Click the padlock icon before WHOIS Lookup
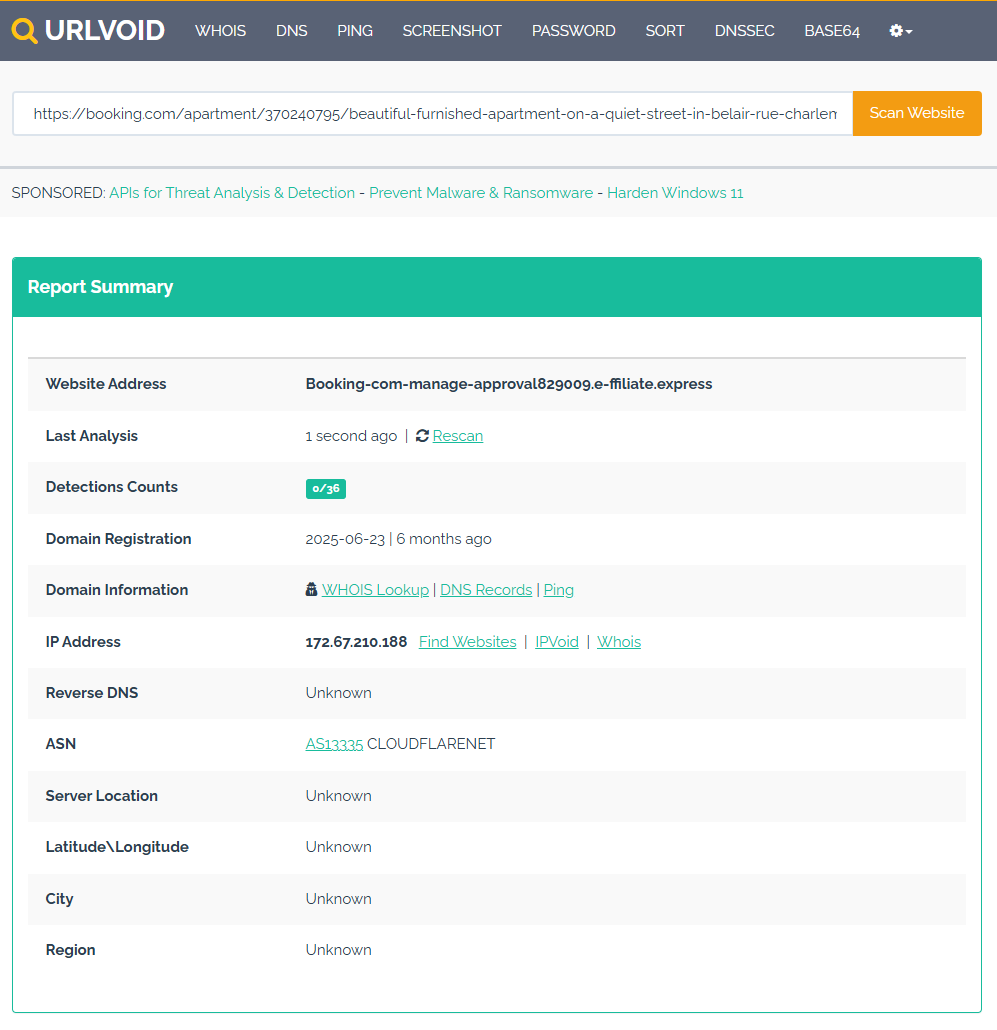 click(311, 589)
